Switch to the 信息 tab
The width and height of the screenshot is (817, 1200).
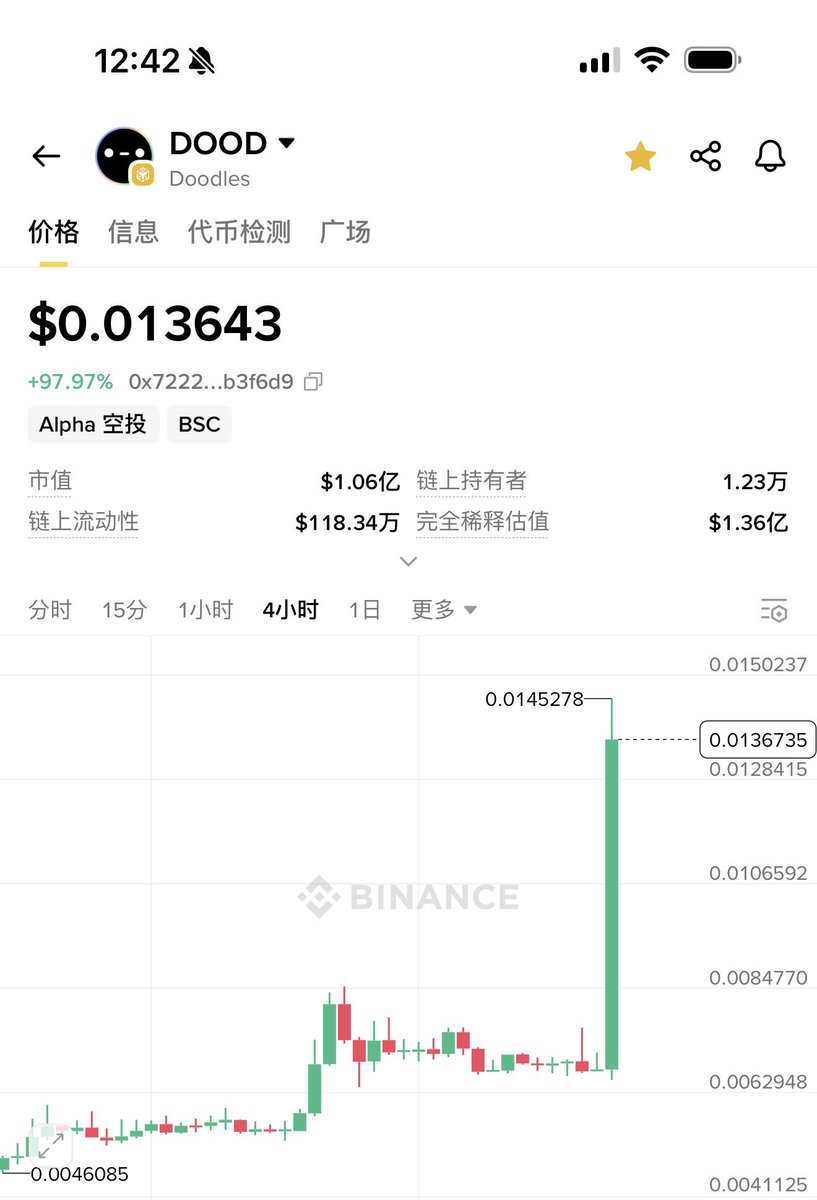[133, 232]
